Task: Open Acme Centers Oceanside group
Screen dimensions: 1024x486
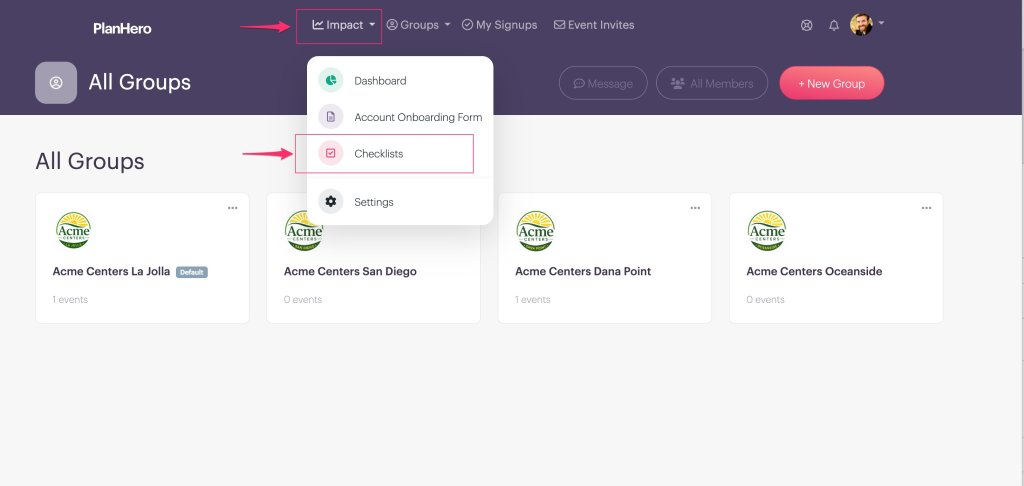Action: coord(814,271)
